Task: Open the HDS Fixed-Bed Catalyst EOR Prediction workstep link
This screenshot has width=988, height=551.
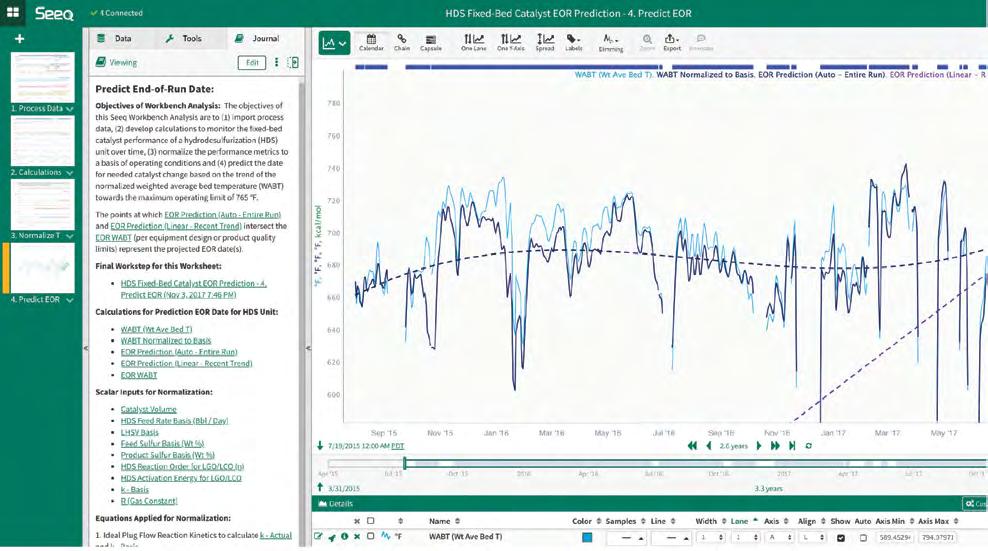Action: coord(193,289)
